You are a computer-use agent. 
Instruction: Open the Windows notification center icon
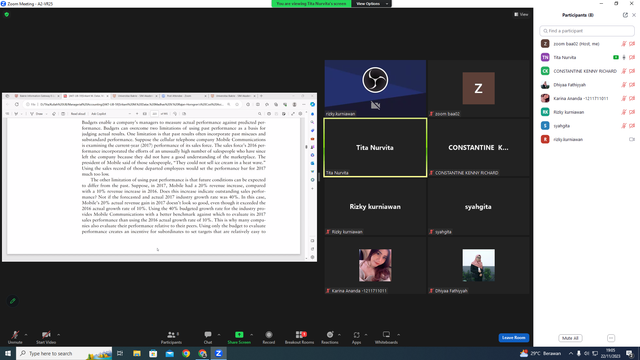point(629,353)
